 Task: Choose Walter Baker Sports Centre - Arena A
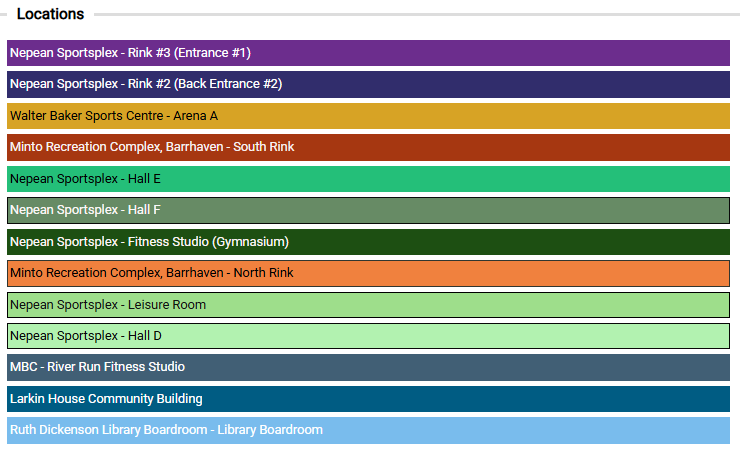(x=368, y=116)
